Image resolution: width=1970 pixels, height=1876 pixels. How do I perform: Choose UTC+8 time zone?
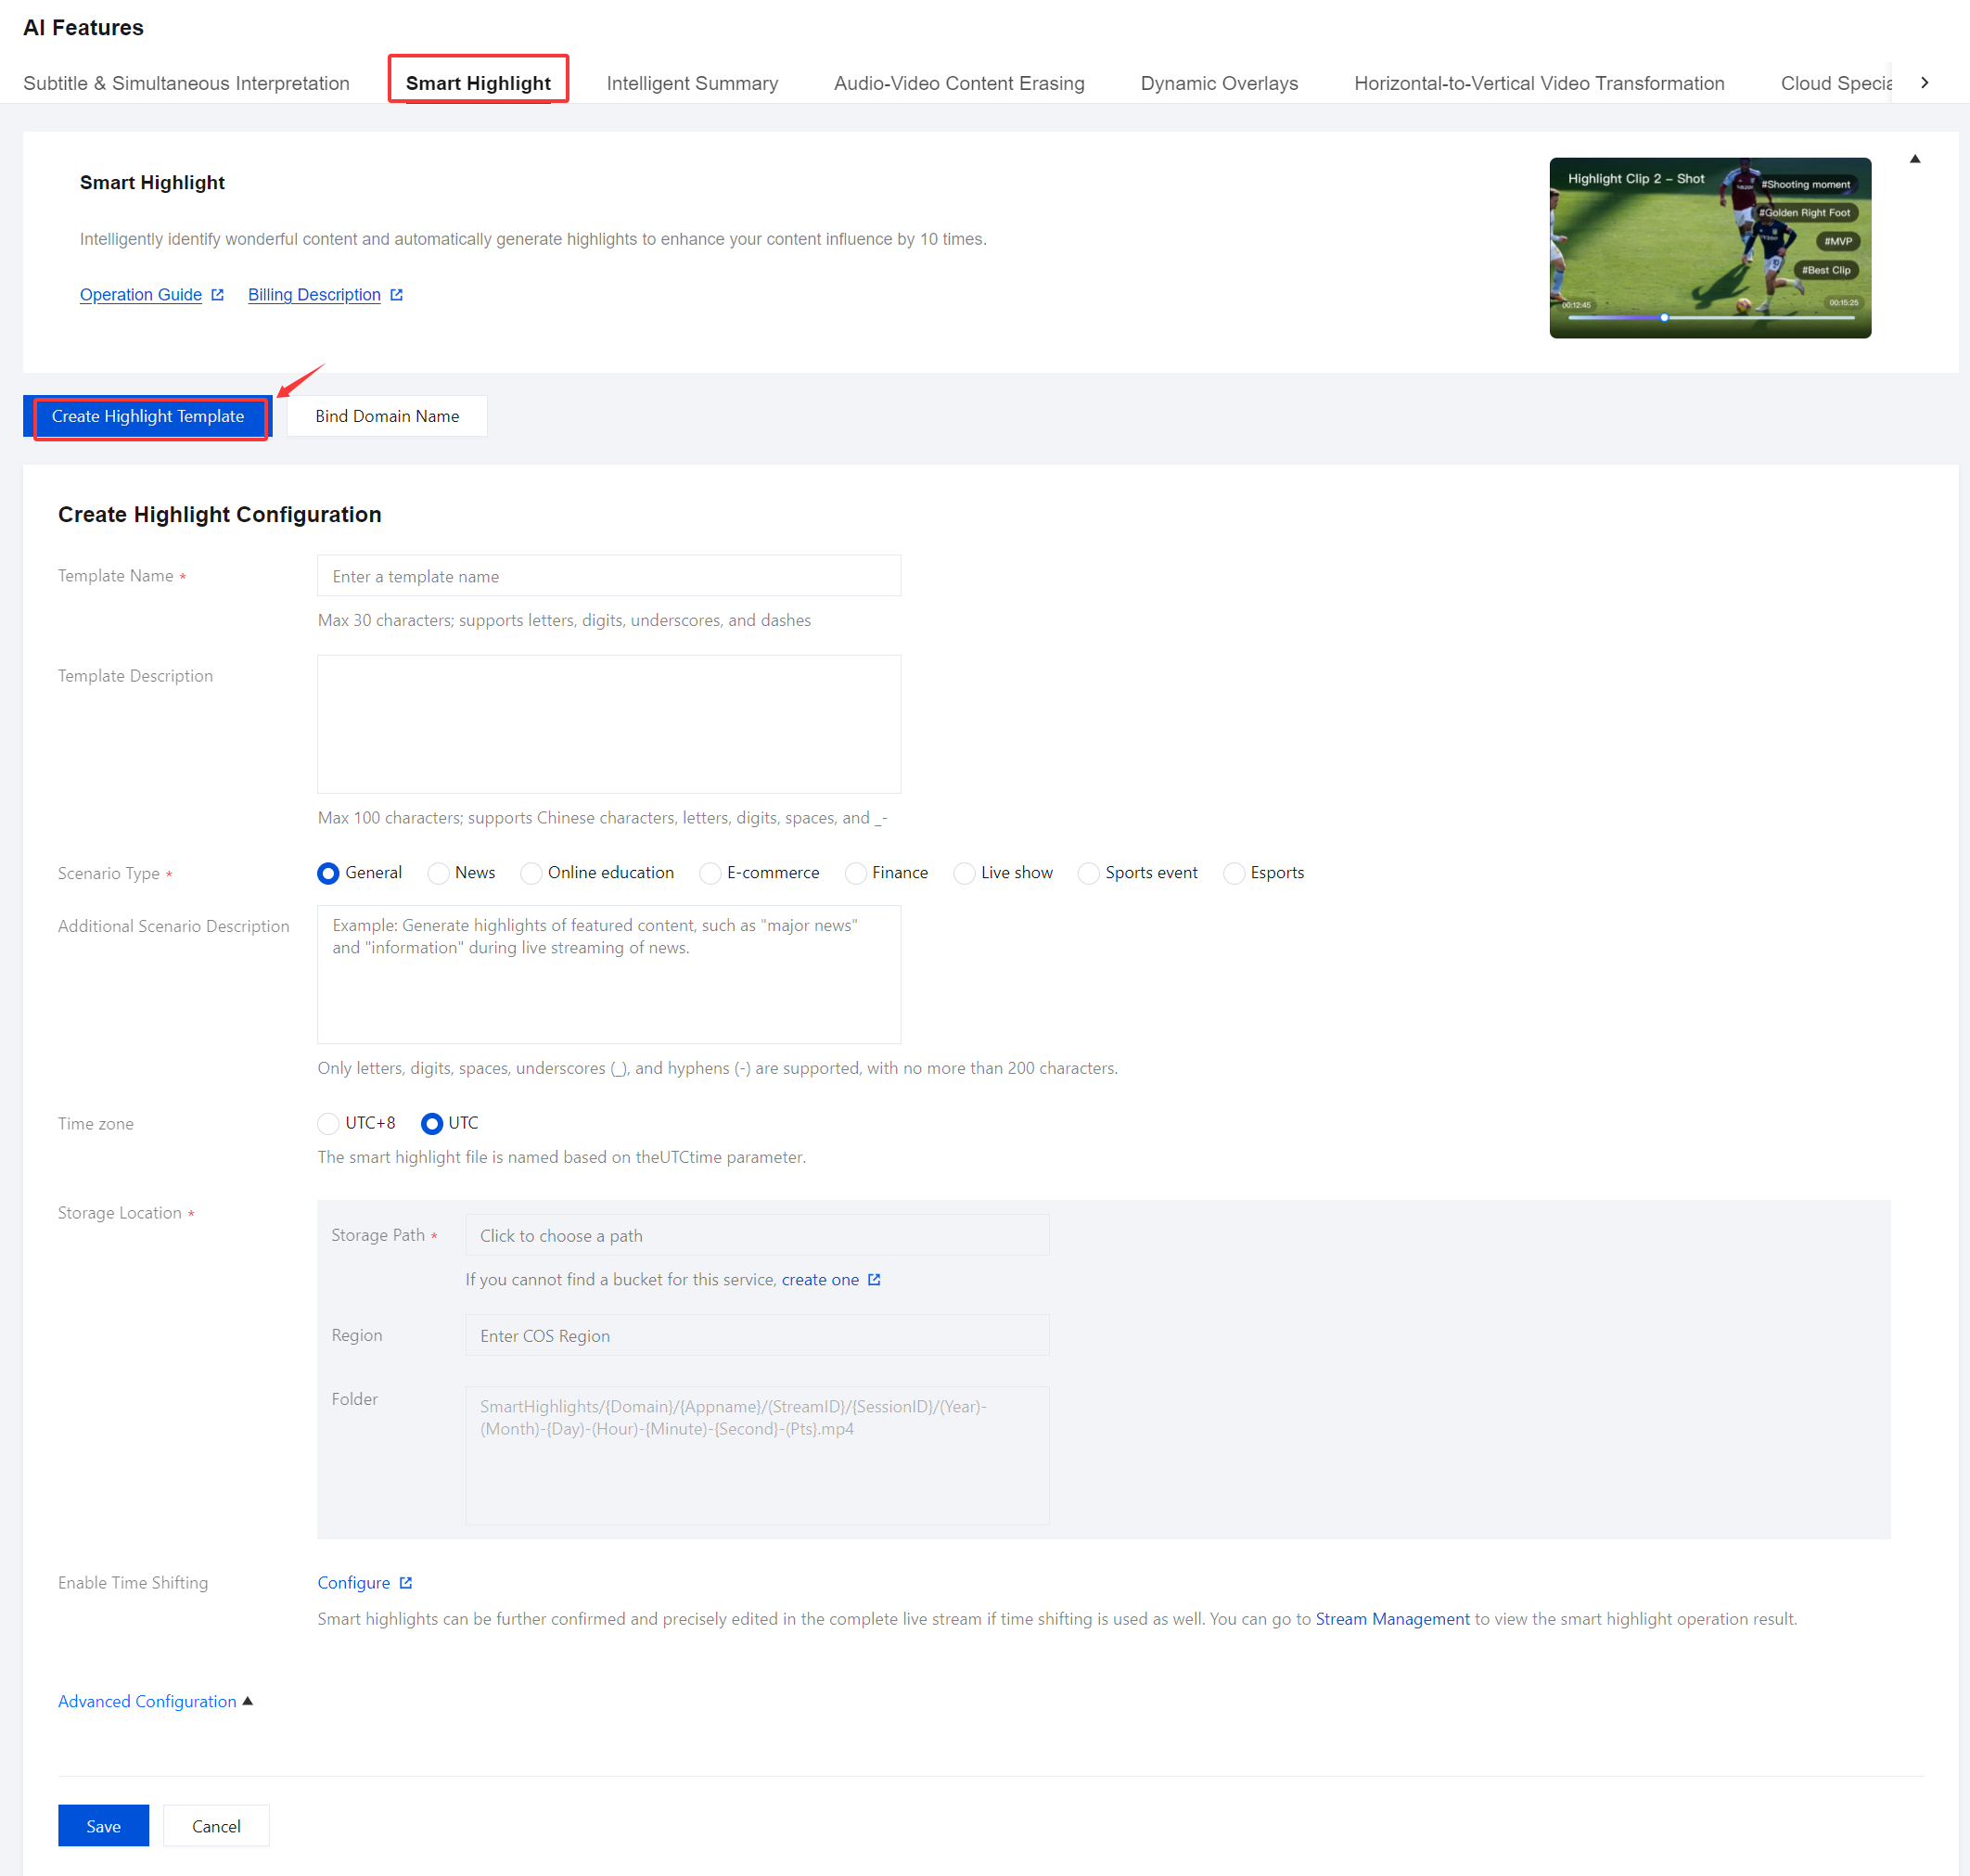pos(328,1124)
